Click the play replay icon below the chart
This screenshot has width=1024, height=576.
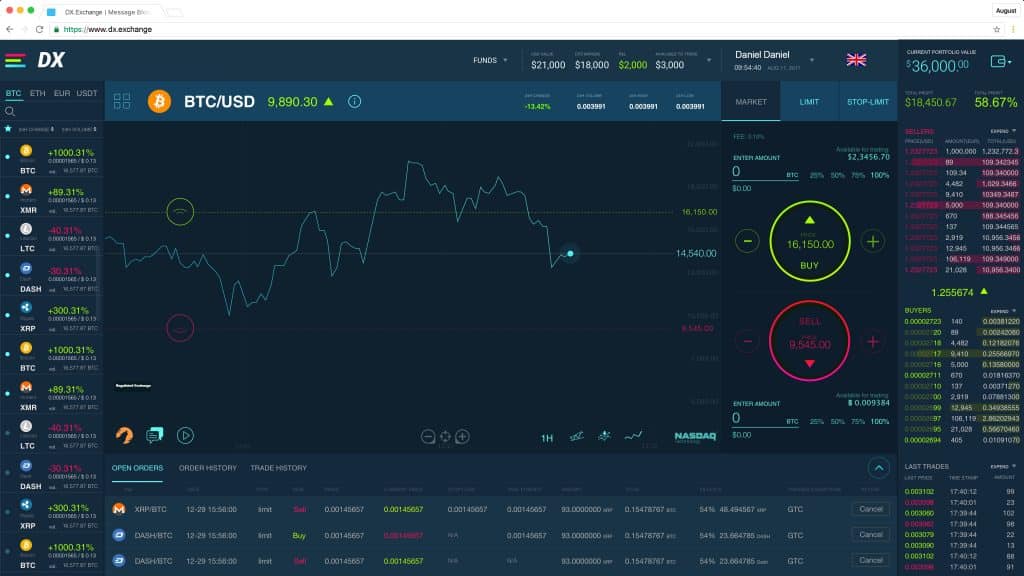point(186,435)
